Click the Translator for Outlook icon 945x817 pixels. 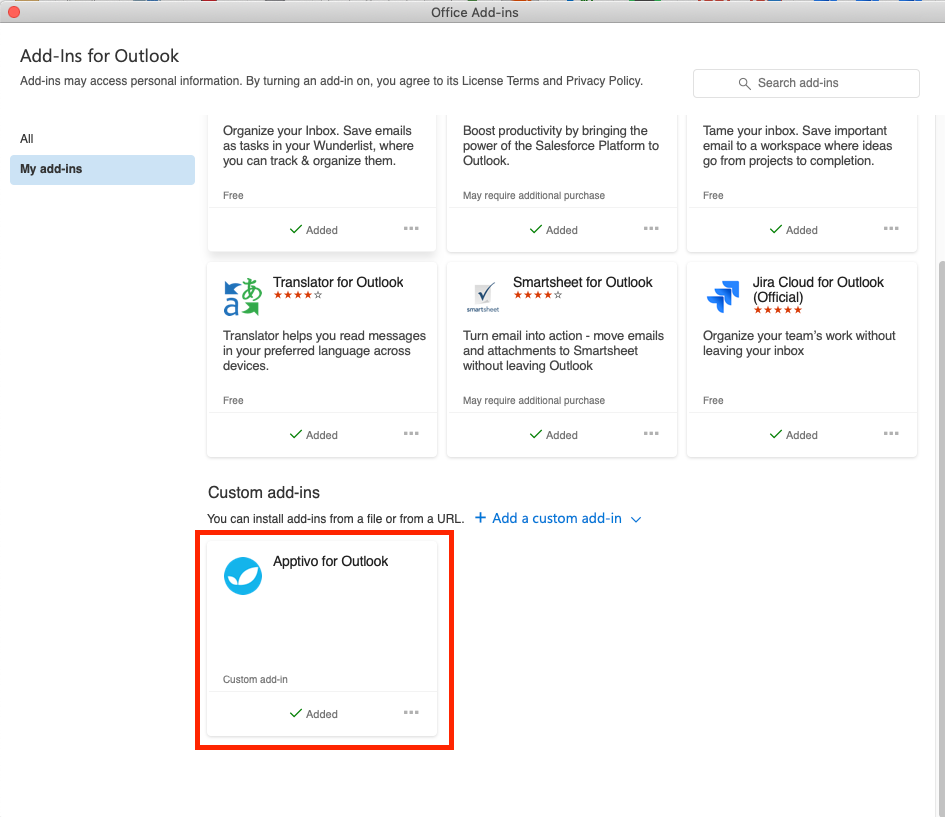click(x=242, y=297)
